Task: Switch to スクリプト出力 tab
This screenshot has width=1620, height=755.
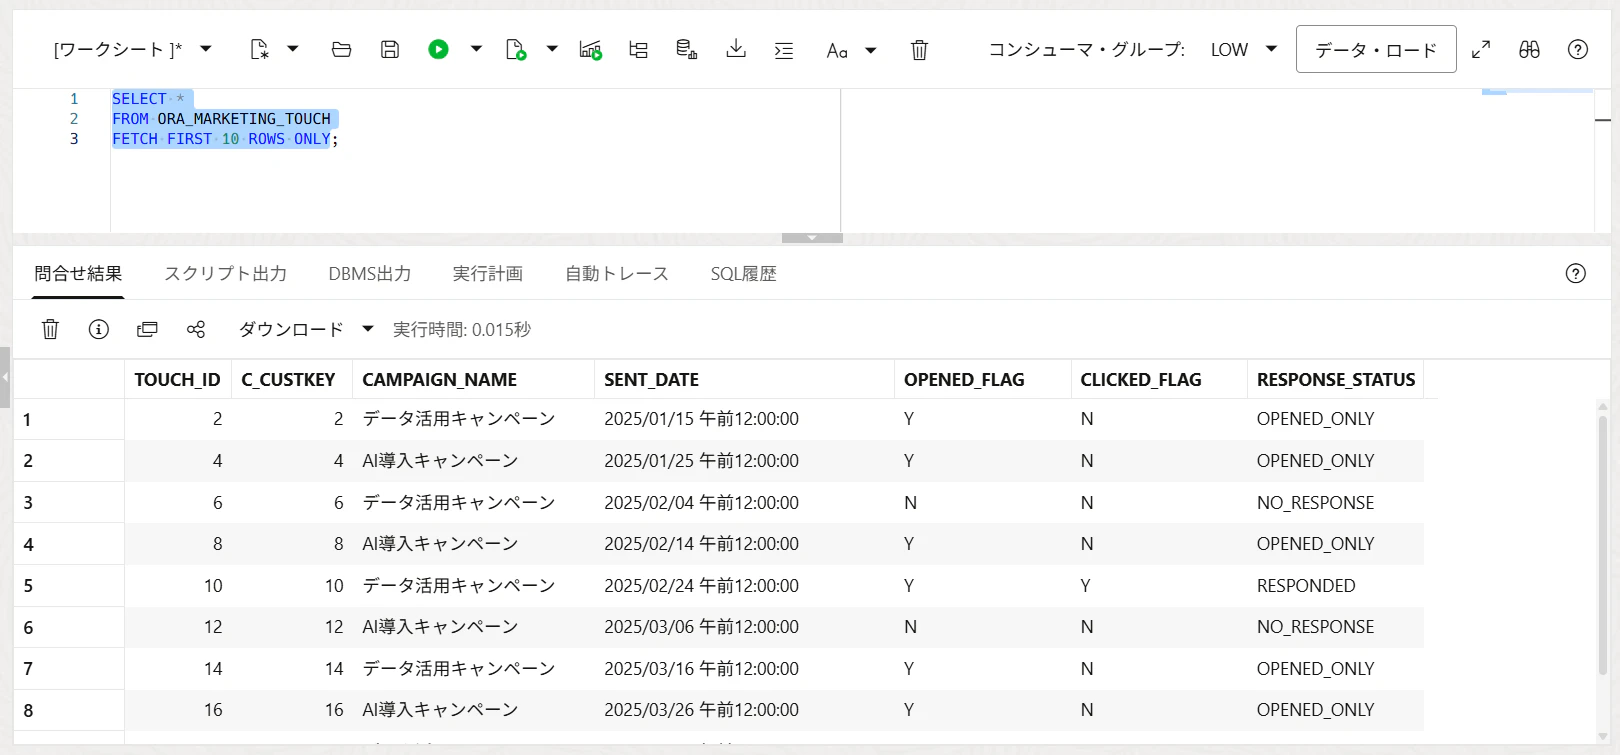Action: click(225, 273)
